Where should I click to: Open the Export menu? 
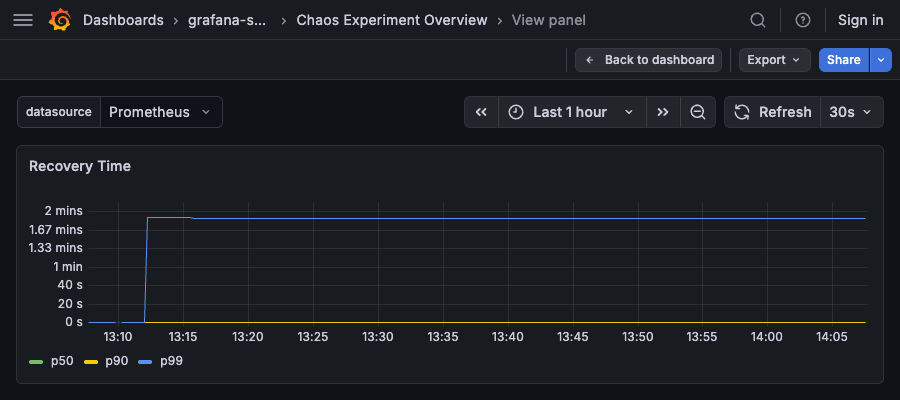coord(775,60)
